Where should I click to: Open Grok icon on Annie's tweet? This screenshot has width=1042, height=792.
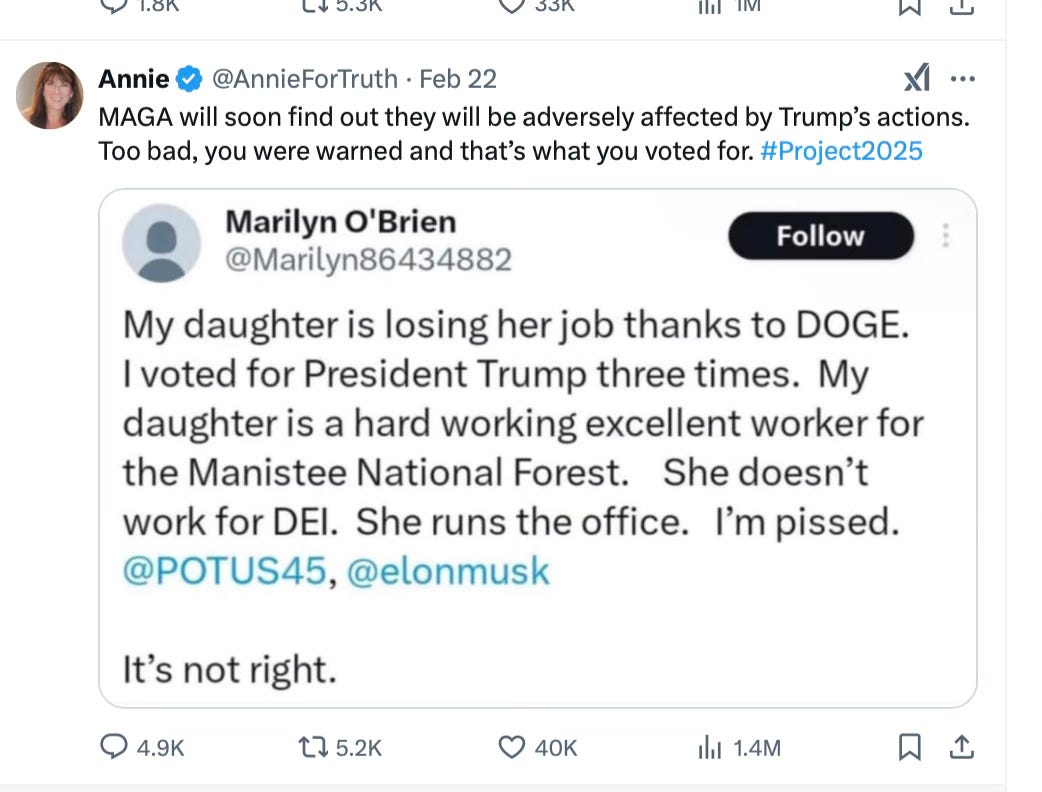point(916,78)
